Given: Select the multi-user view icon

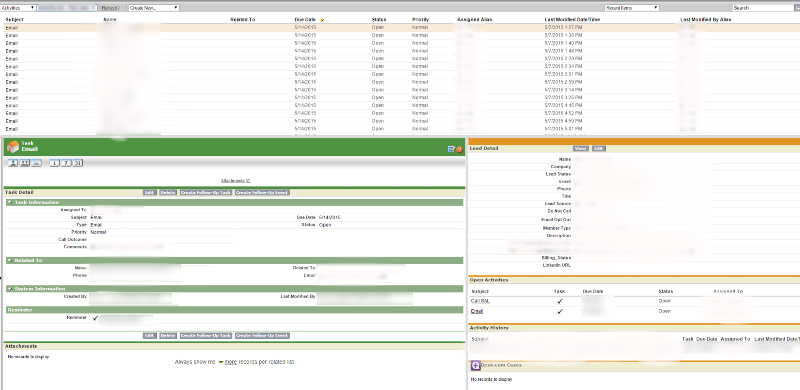Looking at the screenshot, I should pyautogui.click(x=24, y=163).
